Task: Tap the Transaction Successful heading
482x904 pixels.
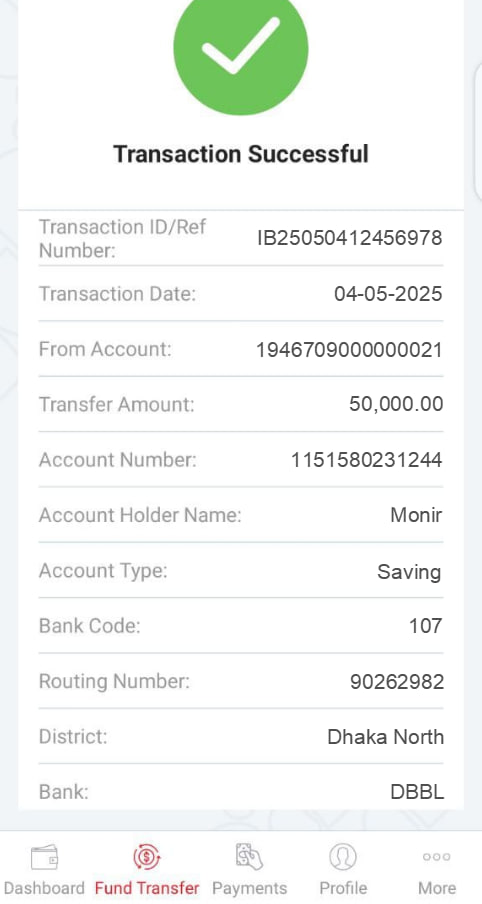Action: tap(241, 154)
